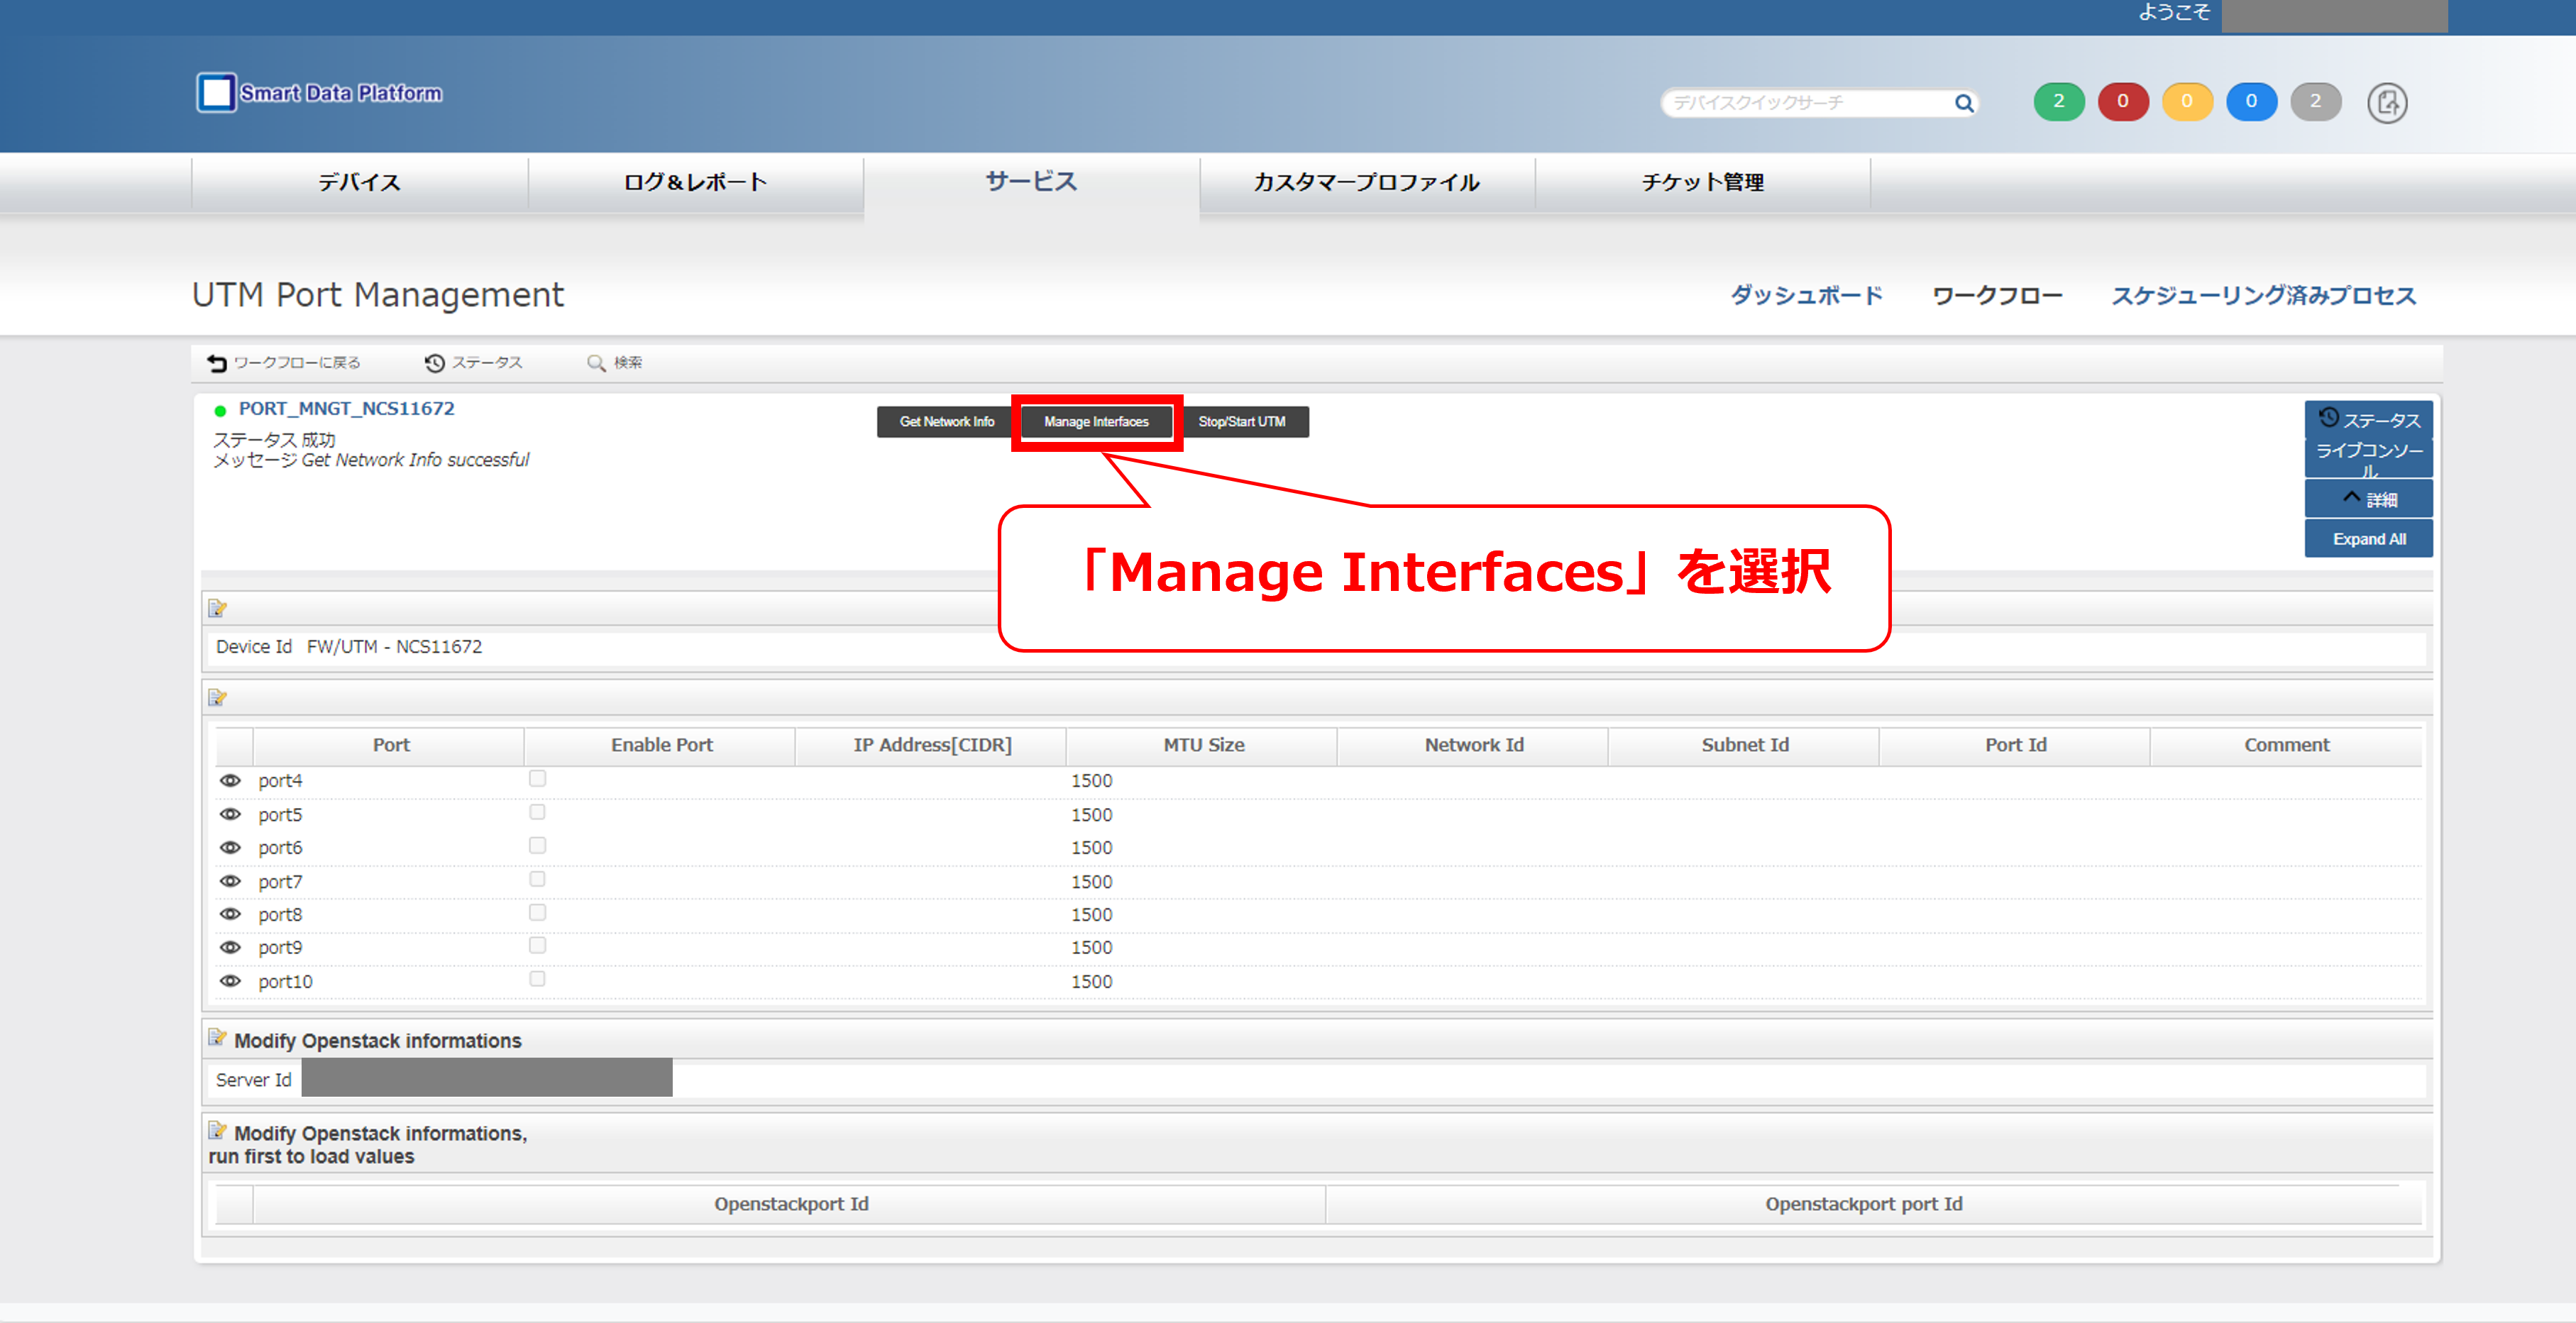This screenshot has width=2576, height=1323.
Task: Go to ワークフロー link
Action: pos(1997,295)
